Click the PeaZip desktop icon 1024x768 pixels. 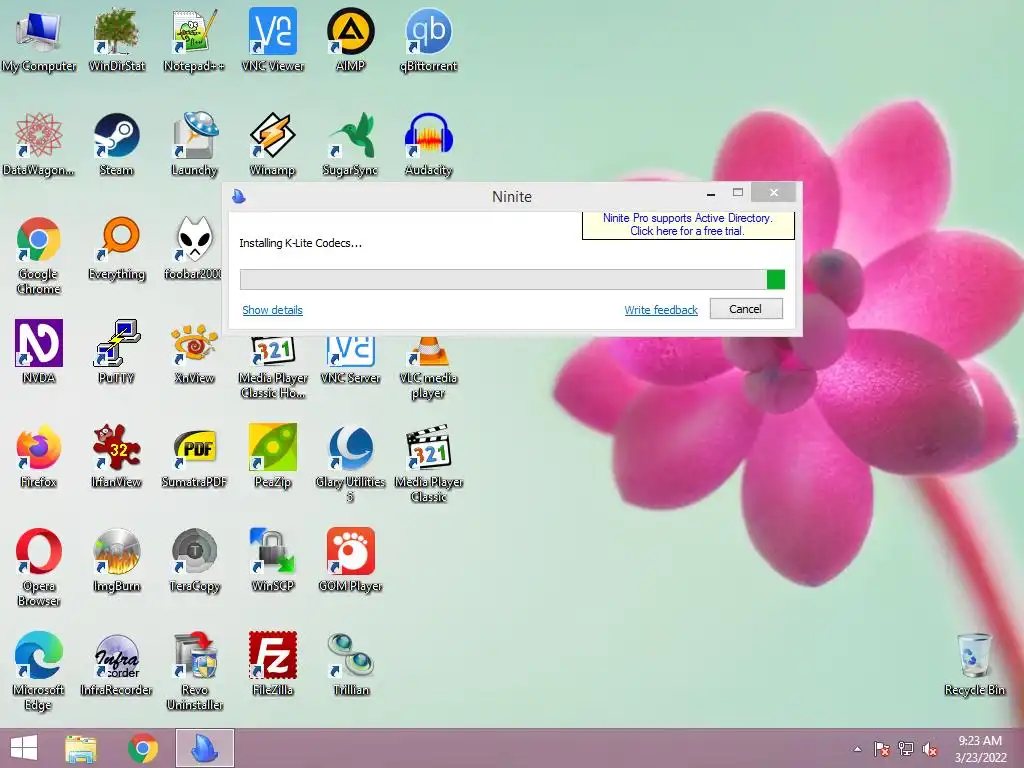pos(272,457)
